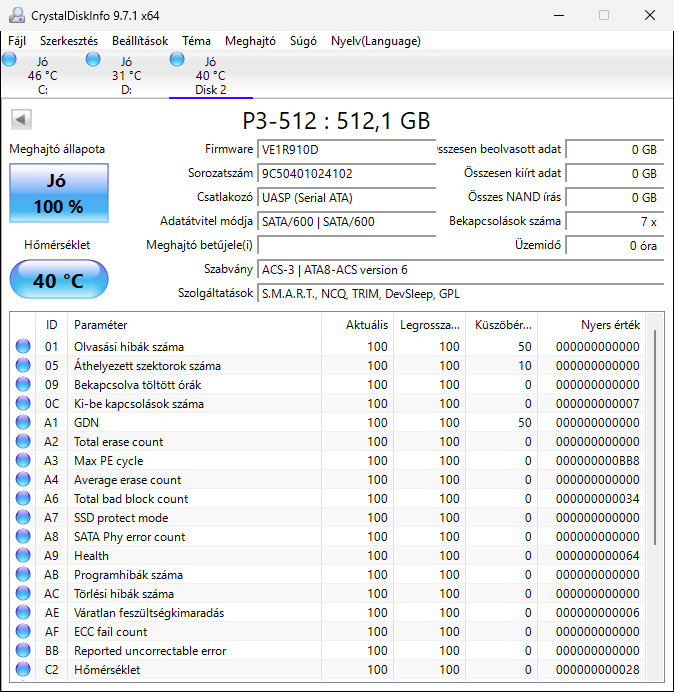
Task: Click status dot of Total bad block count
Action: 23,498
